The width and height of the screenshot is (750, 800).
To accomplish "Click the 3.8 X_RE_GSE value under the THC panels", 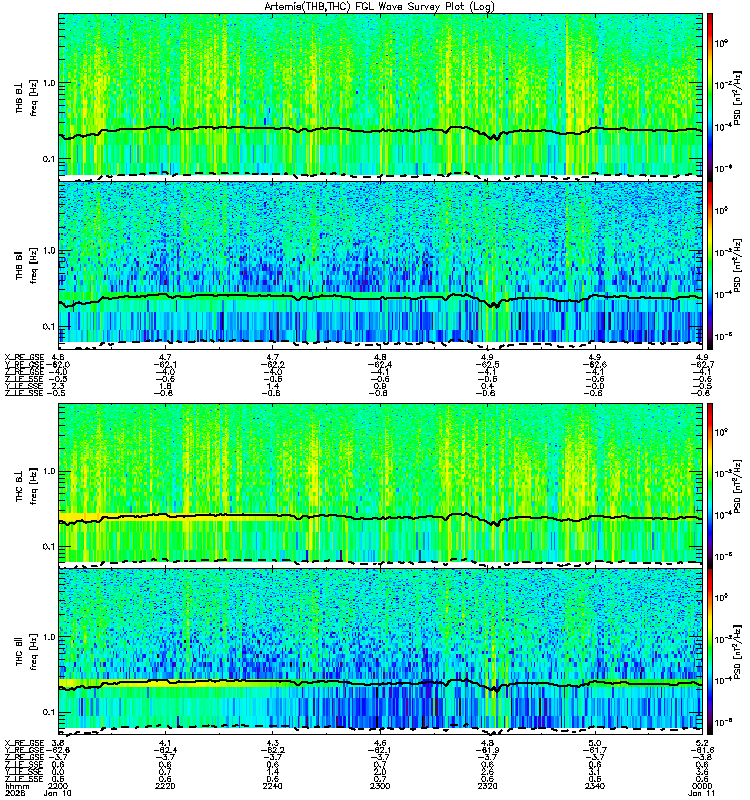I will click(x=58, y=743).
